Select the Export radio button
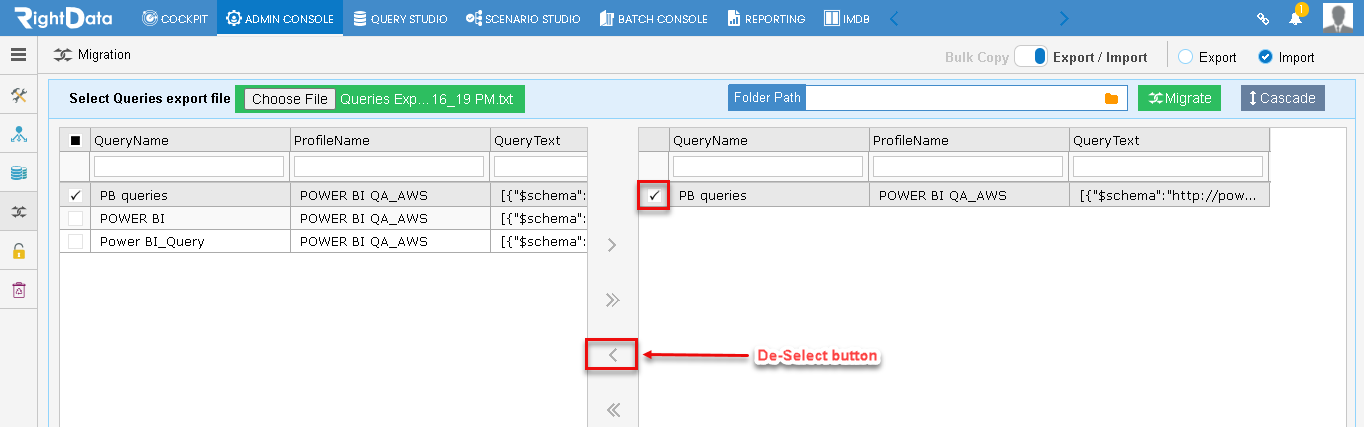This screenshot has height=427, width=1364. coord(1186,57)
